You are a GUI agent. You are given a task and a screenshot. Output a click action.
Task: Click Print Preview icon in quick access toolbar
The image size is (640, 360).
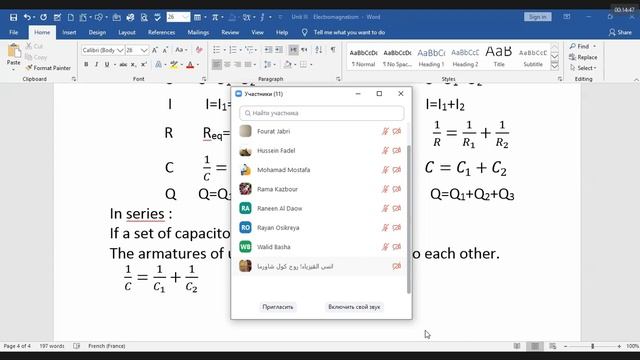[144, 17]
